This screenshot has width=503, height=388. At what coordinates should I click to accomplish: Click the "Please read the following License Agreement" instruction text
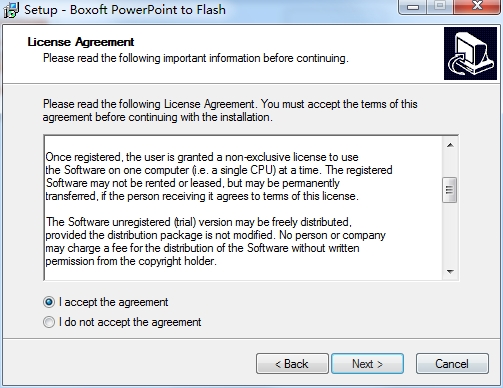pyautogui.click(x=230, y=111)
